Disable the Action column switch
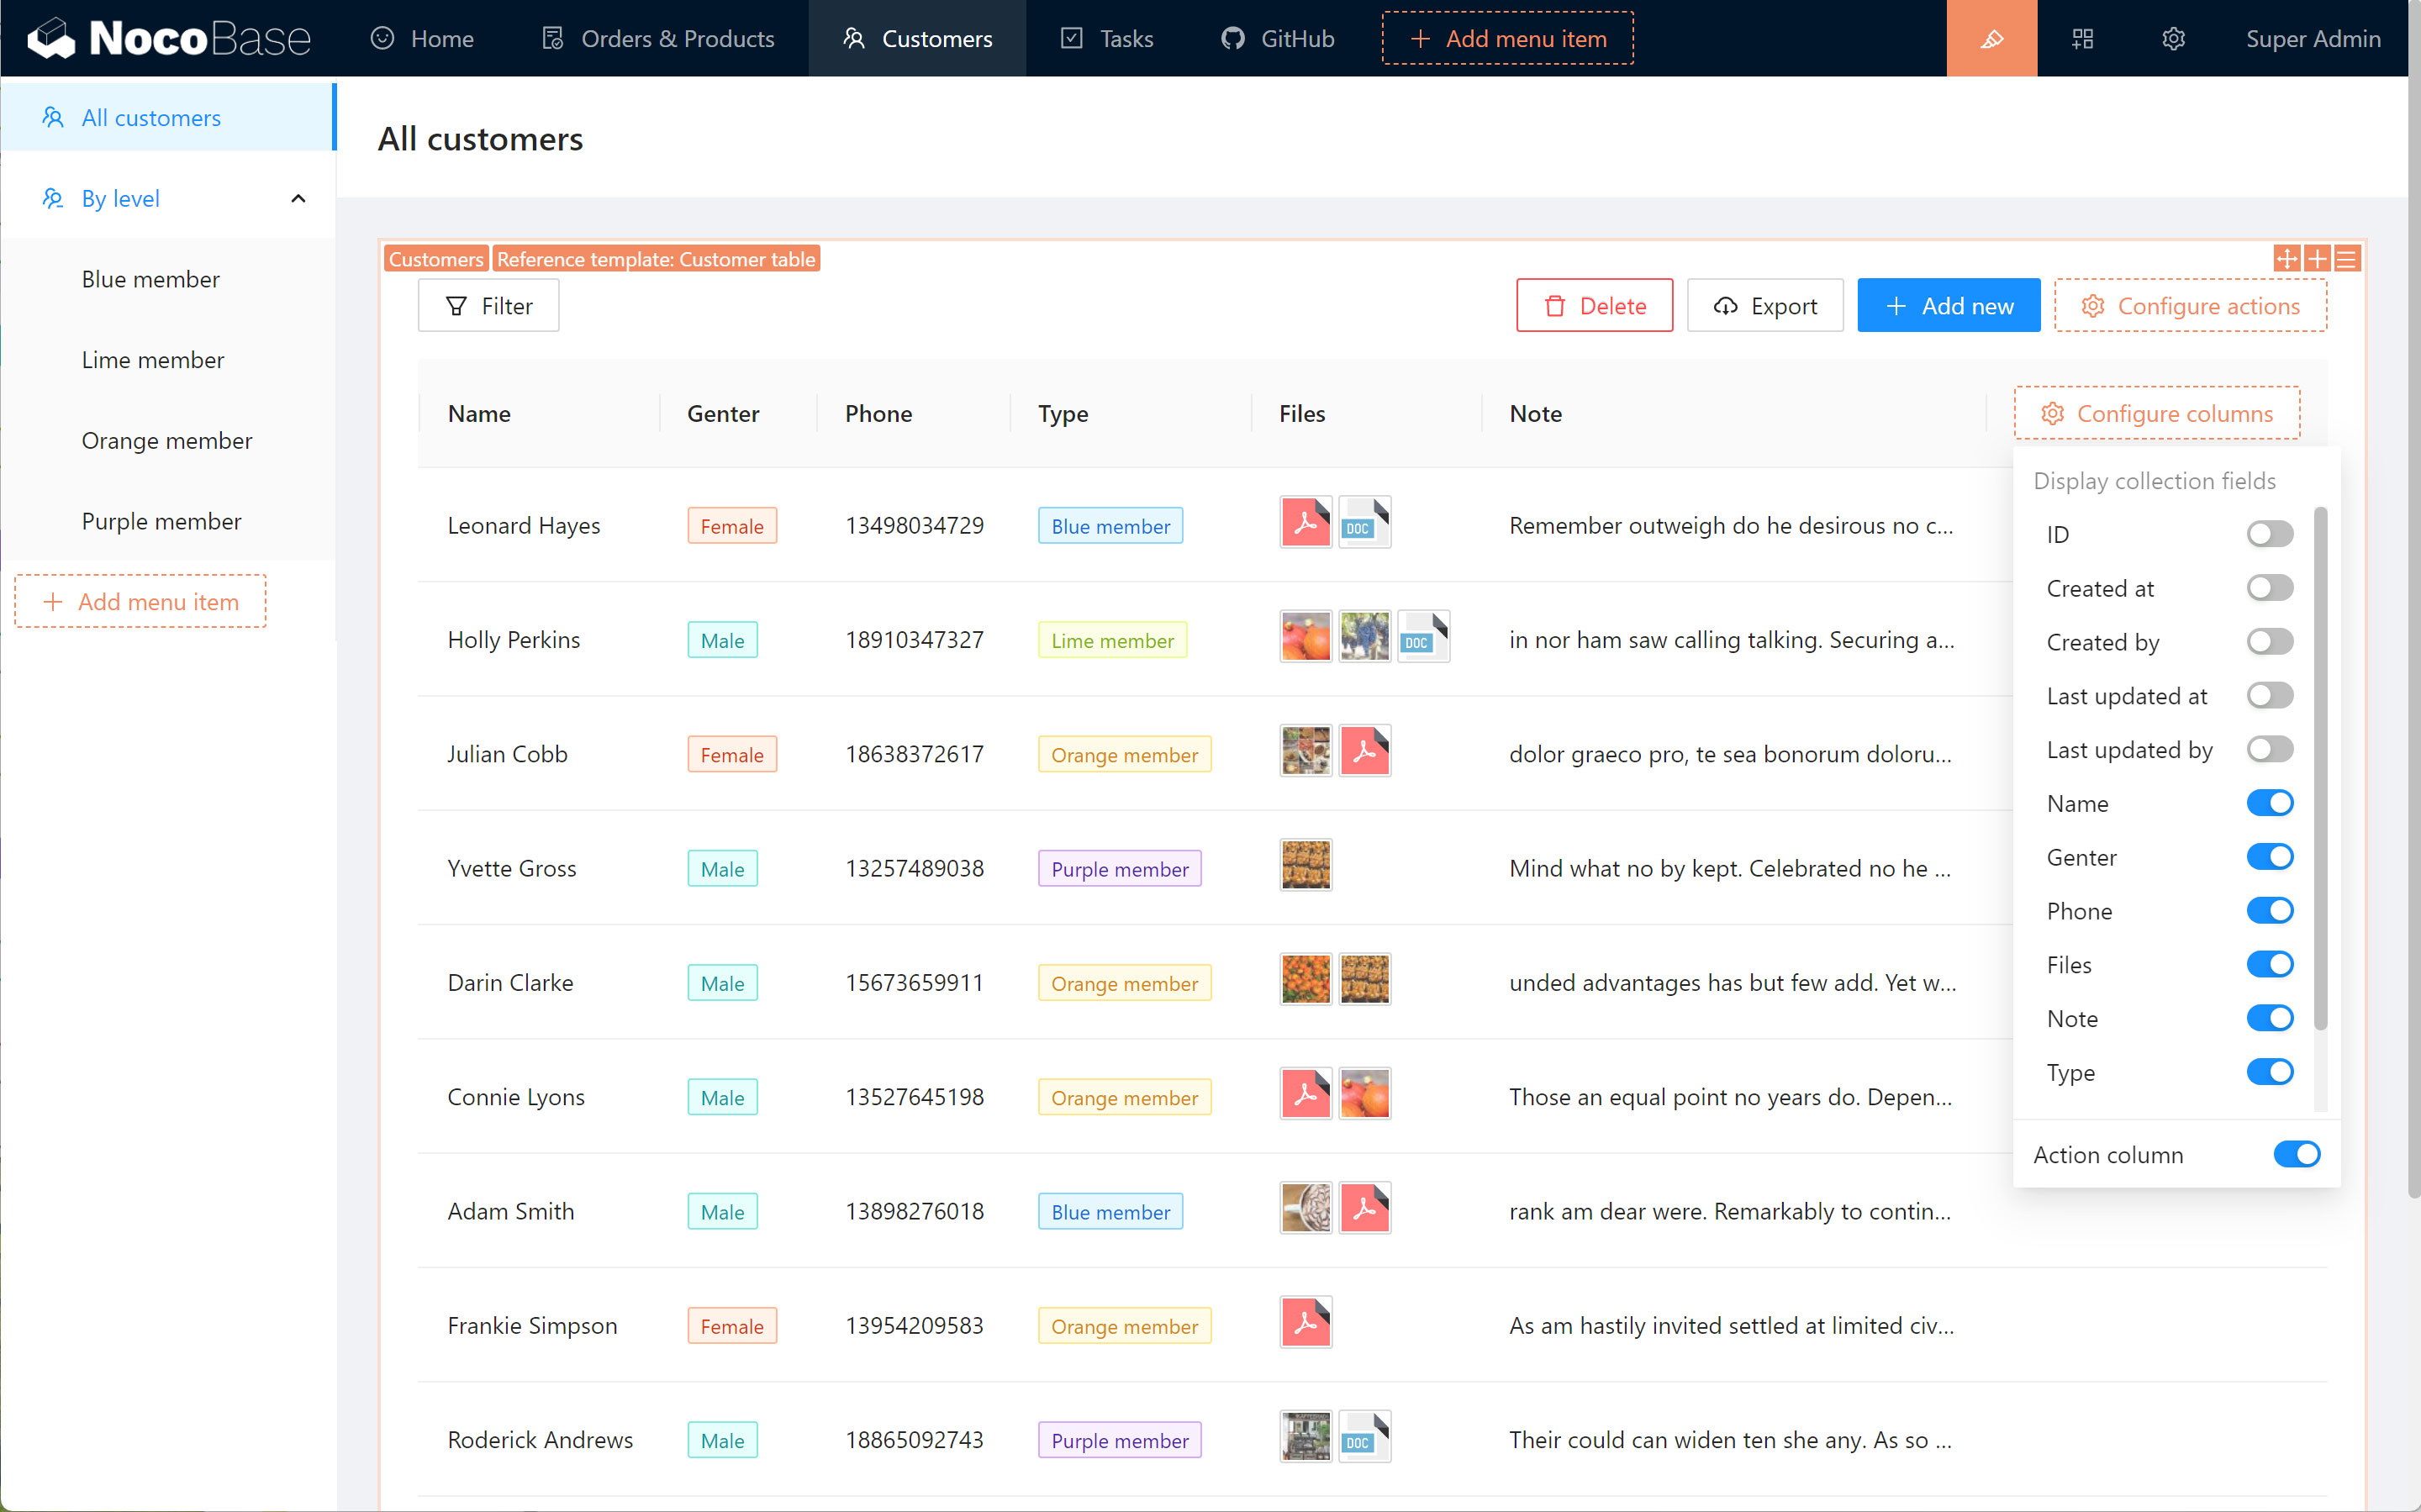Image resolution: width=2421 pixels, height=1512 pixels. pyautogui.click(x=2296, y=1154)
